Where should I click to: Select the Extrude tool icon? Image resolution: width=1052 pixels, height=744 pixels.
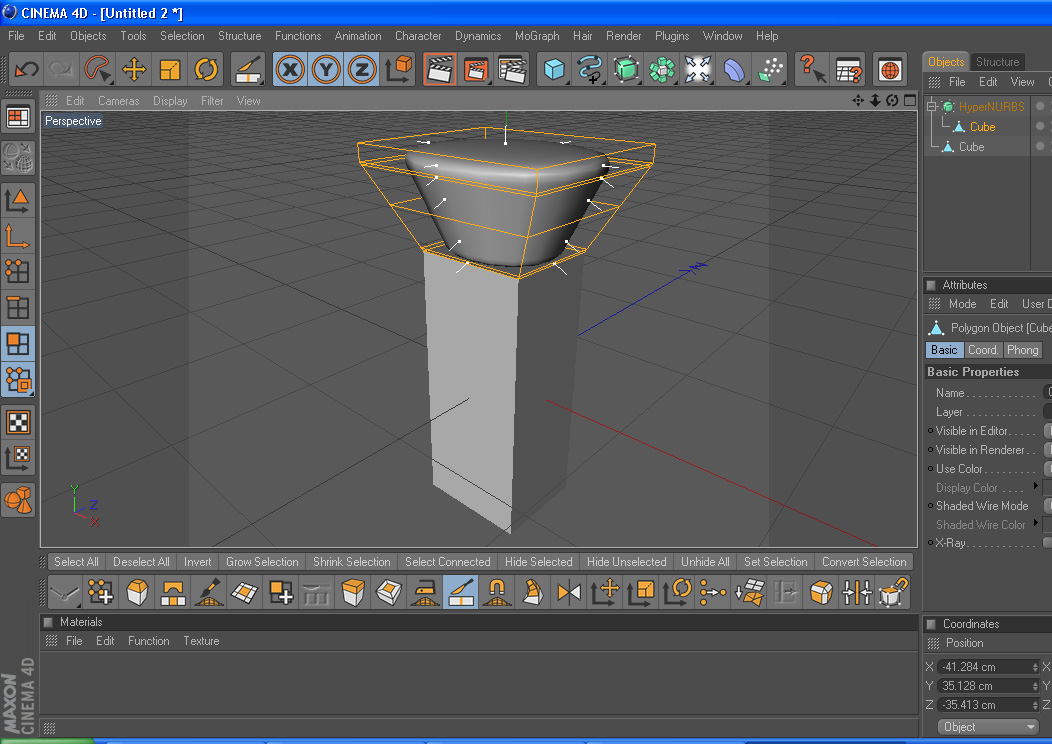(353, 592)
